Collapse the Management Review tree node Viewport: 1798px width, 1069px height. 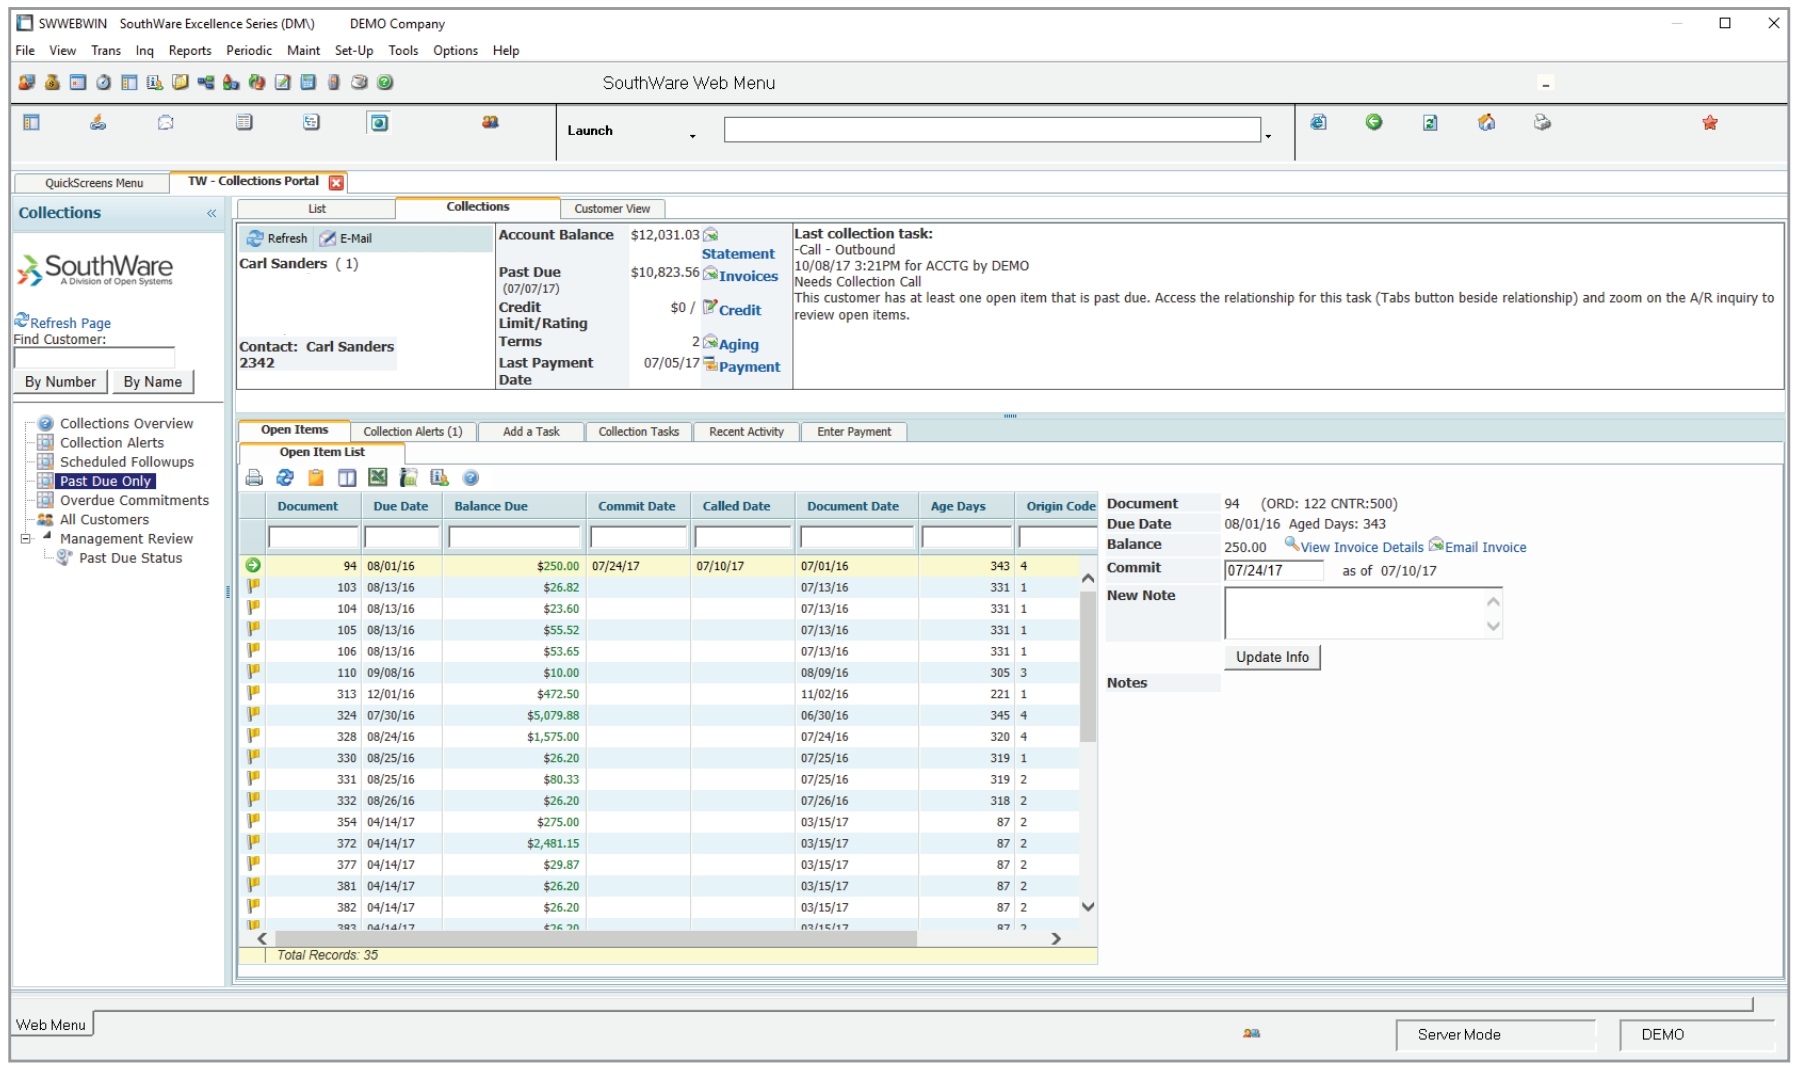(x=26, y=539)
